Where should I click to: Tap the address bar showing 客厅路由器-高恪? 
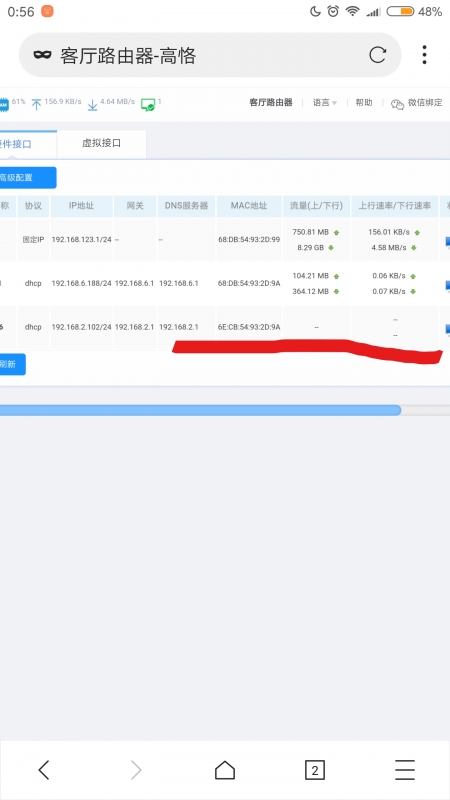[210, 55]
